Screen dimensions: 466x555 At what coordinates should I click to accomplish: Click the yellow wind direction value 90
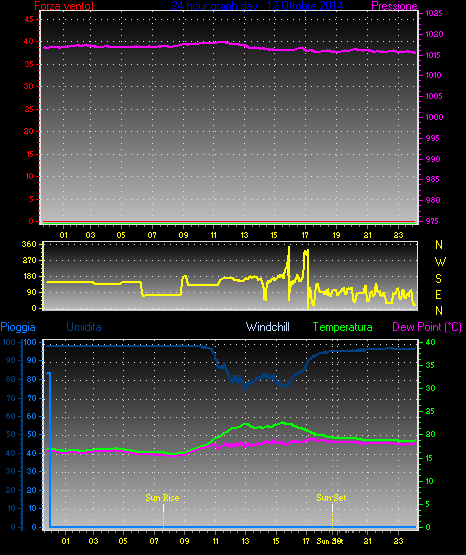click(32, 292)
